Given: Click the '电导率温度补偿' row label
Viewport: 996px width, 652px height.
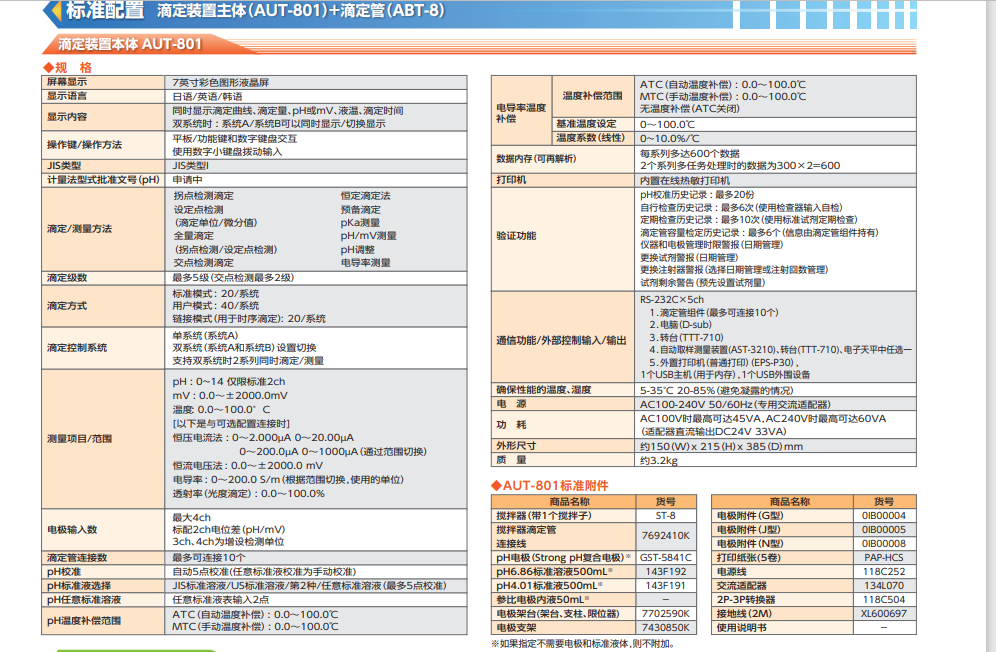Looking at the screenshot, I should [x=521, y=112].
